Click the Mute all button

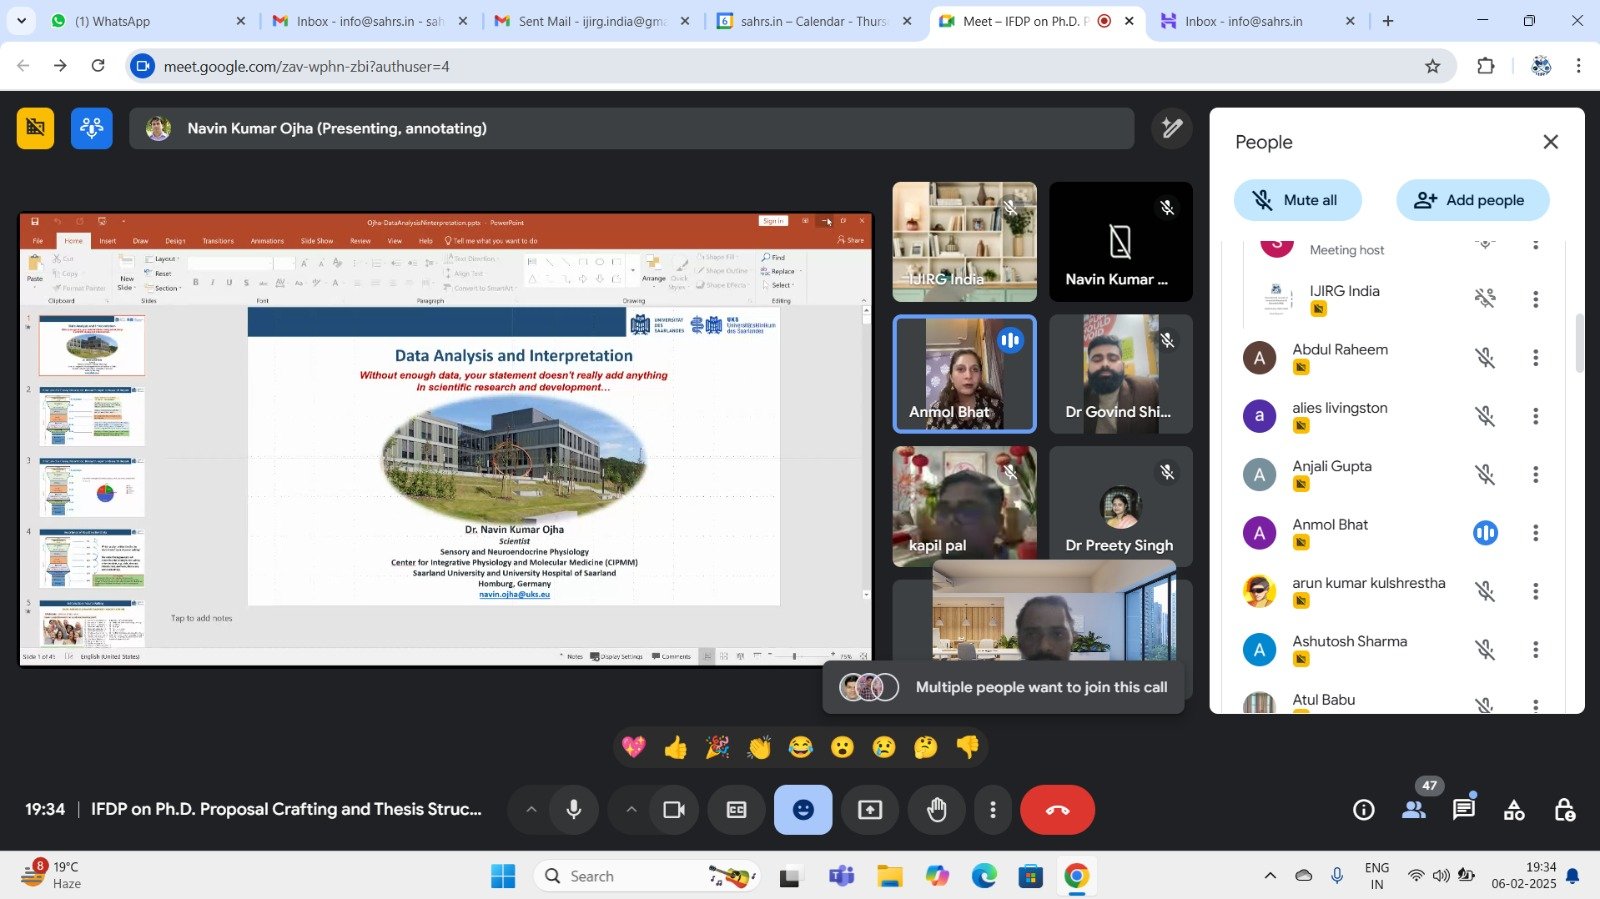coord(1297,200)
